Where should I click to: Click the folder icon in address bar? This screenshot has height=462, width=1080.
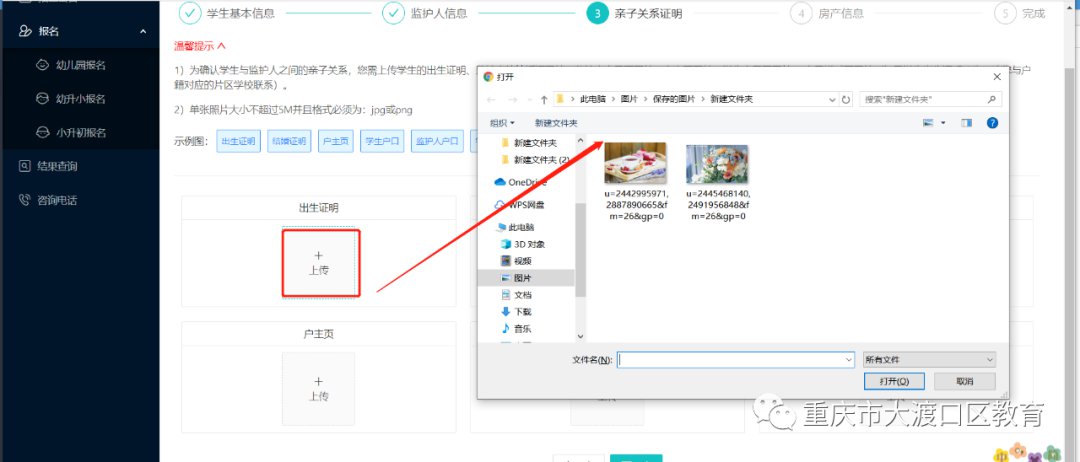561,99
